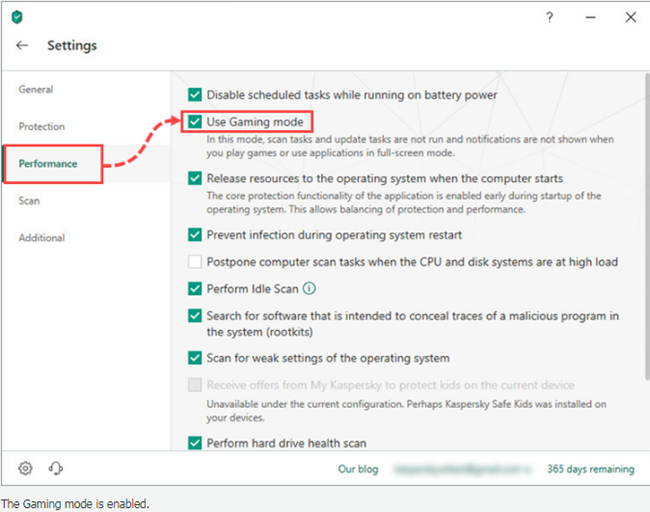
Task: Open settings gear icon in footer
Action: (25, 468)
